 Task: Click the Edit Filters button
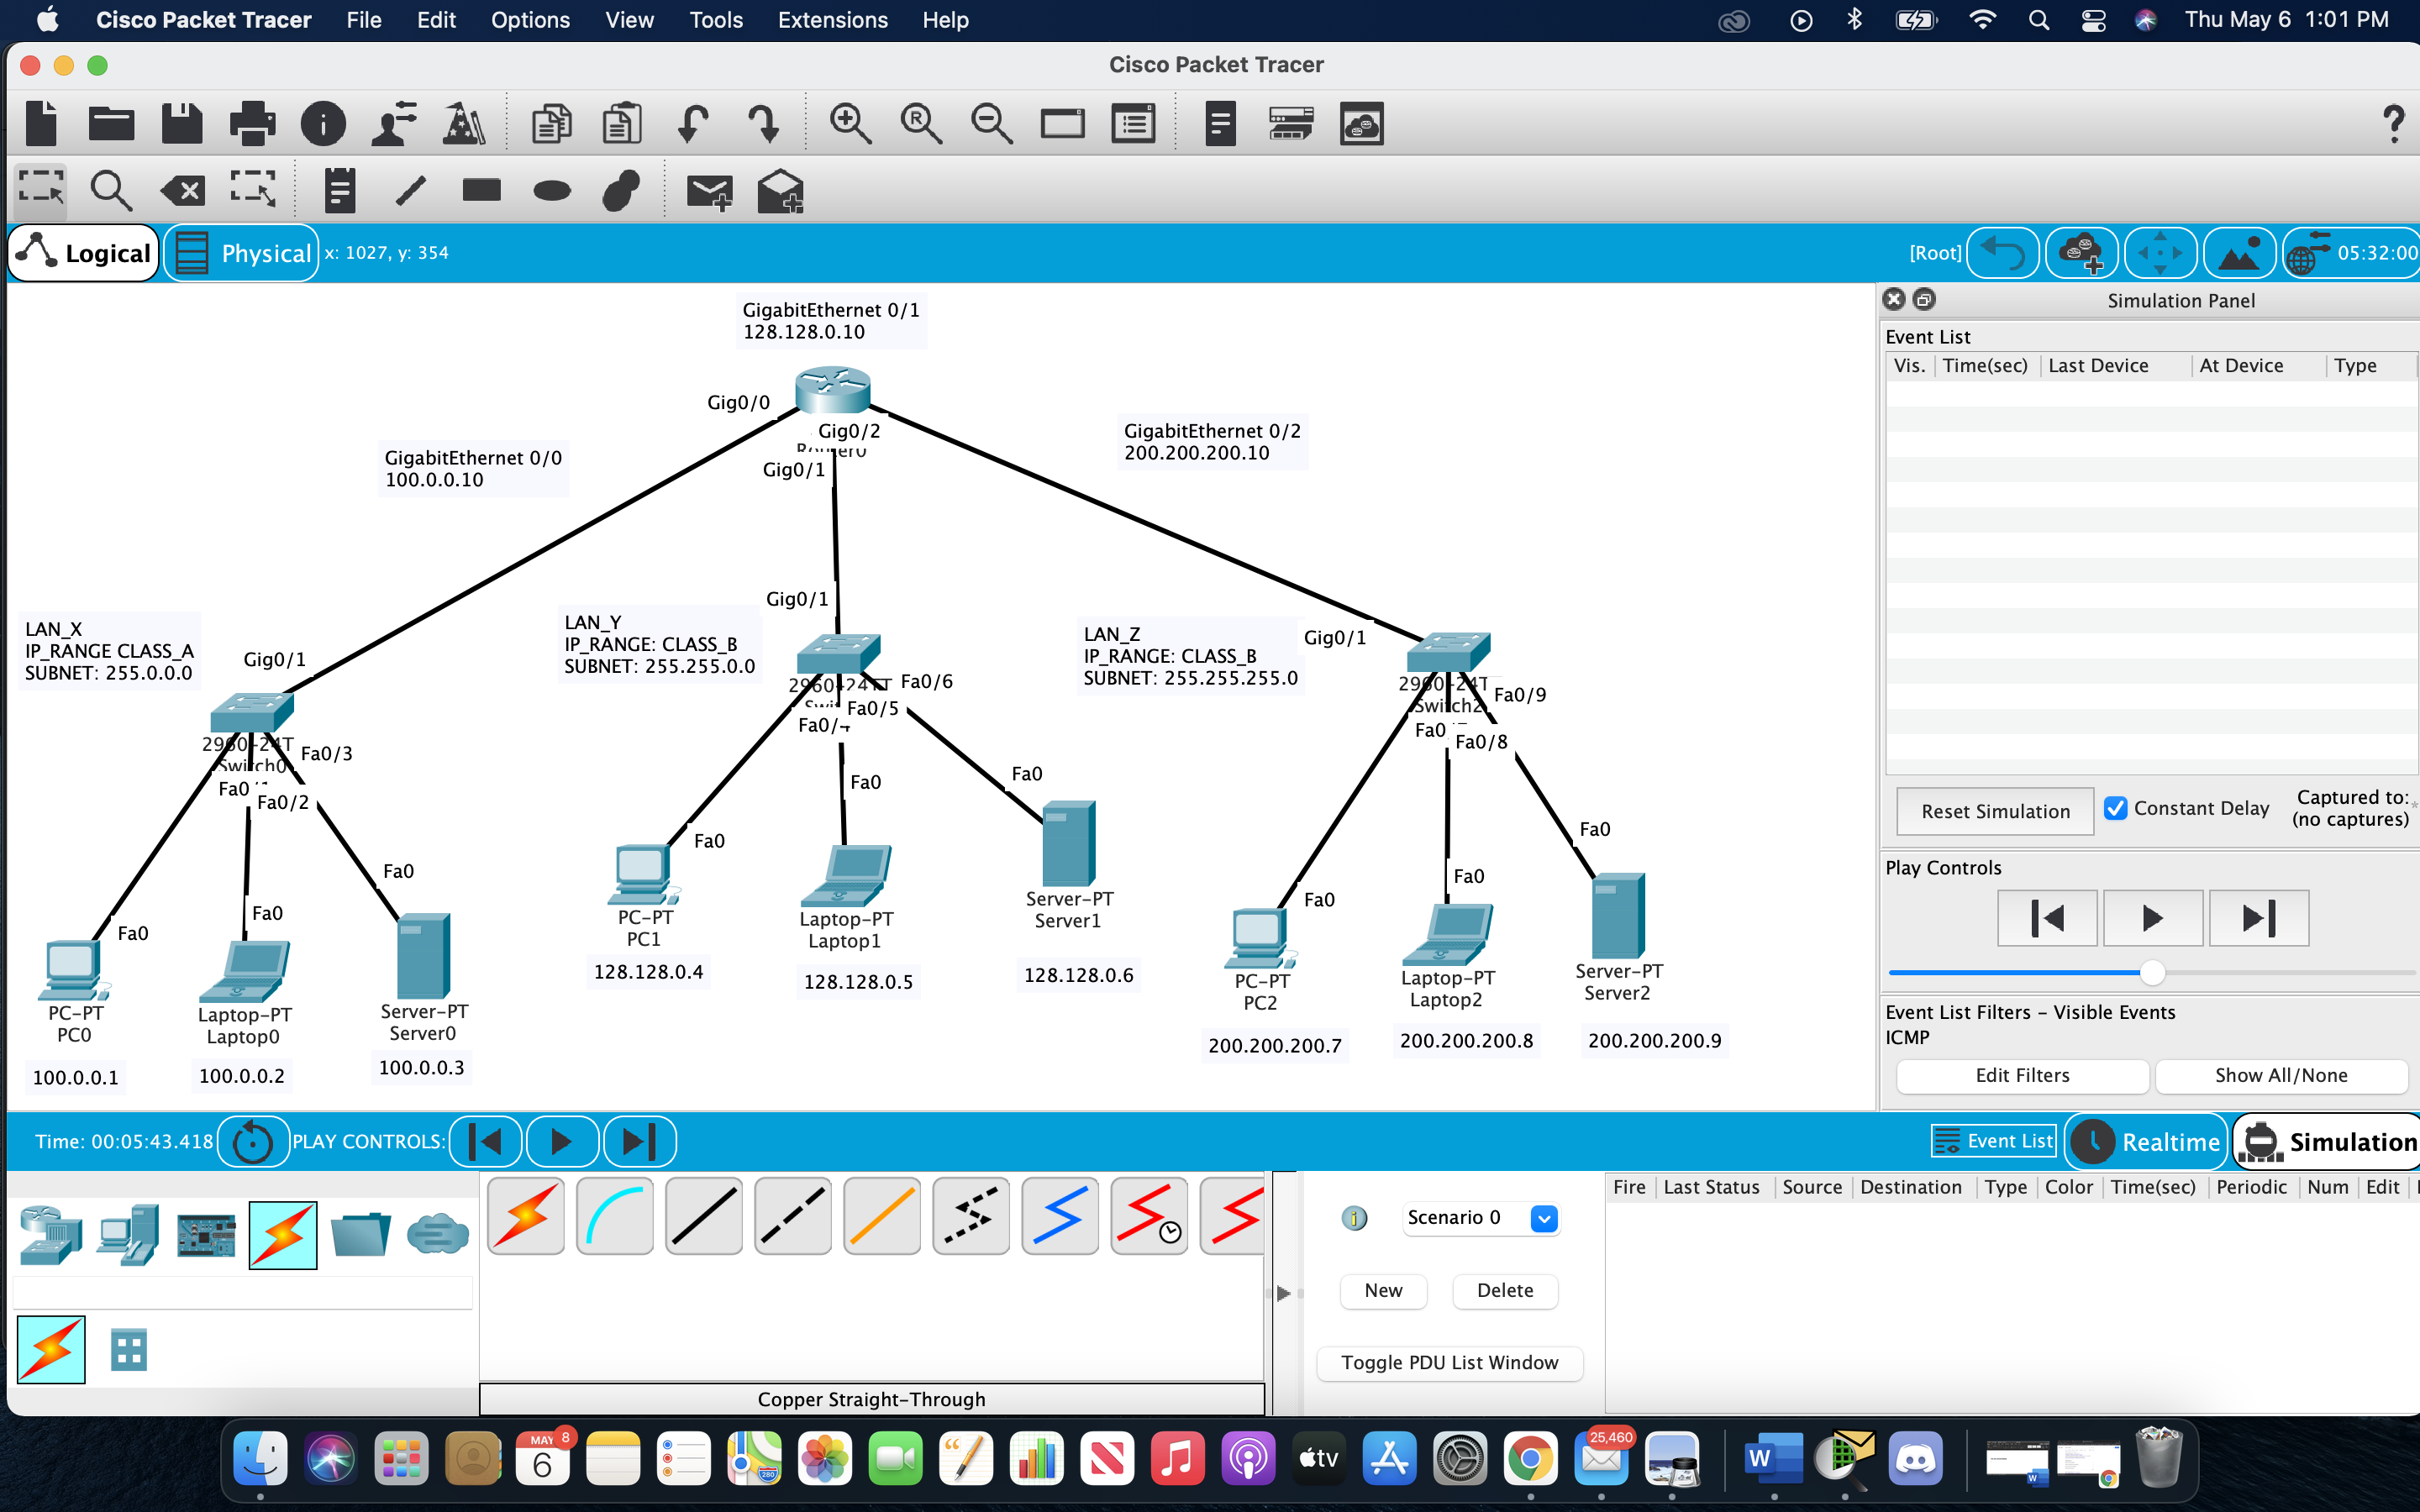(x=2022, y=1075)
